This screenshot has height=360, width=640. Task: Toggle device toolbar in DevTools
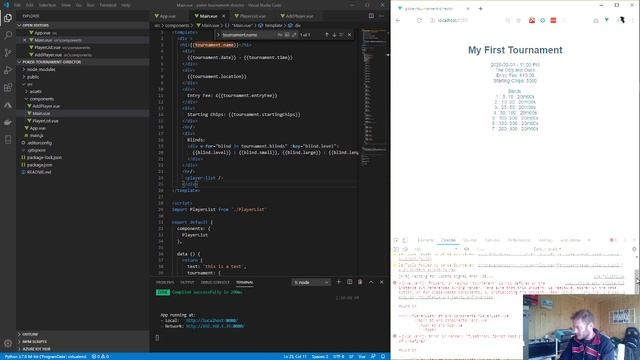[405, 240]
